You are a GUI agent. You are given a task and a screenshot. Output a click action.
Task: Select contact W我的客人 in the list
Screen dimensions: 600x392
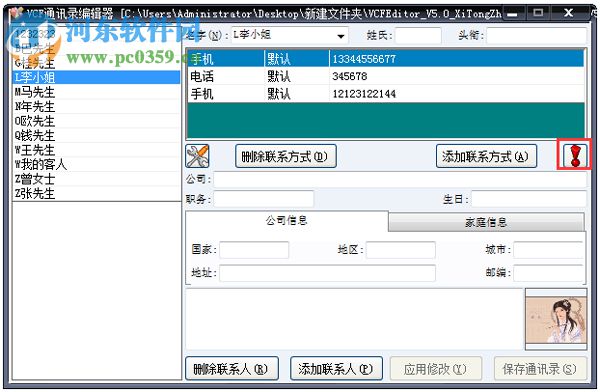[96, 165]
